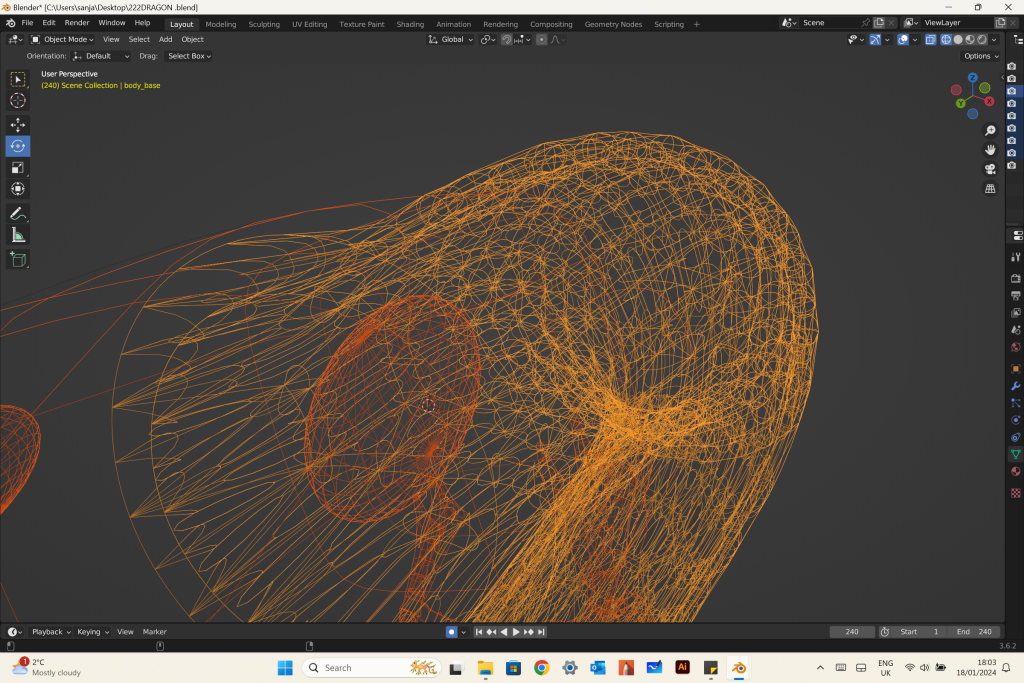
Task: Activate the Transform tool
Action: point(18,189)
